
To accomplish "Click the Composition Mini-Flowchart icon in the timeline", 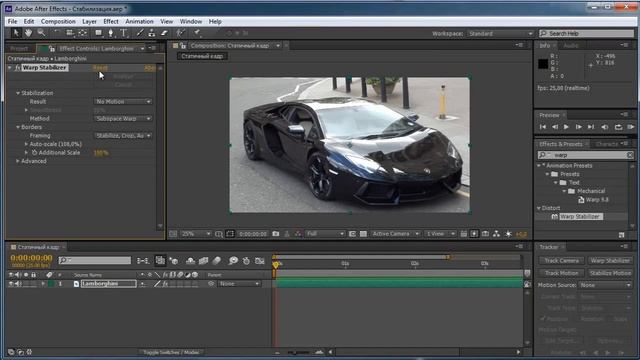I will point(143,260).
